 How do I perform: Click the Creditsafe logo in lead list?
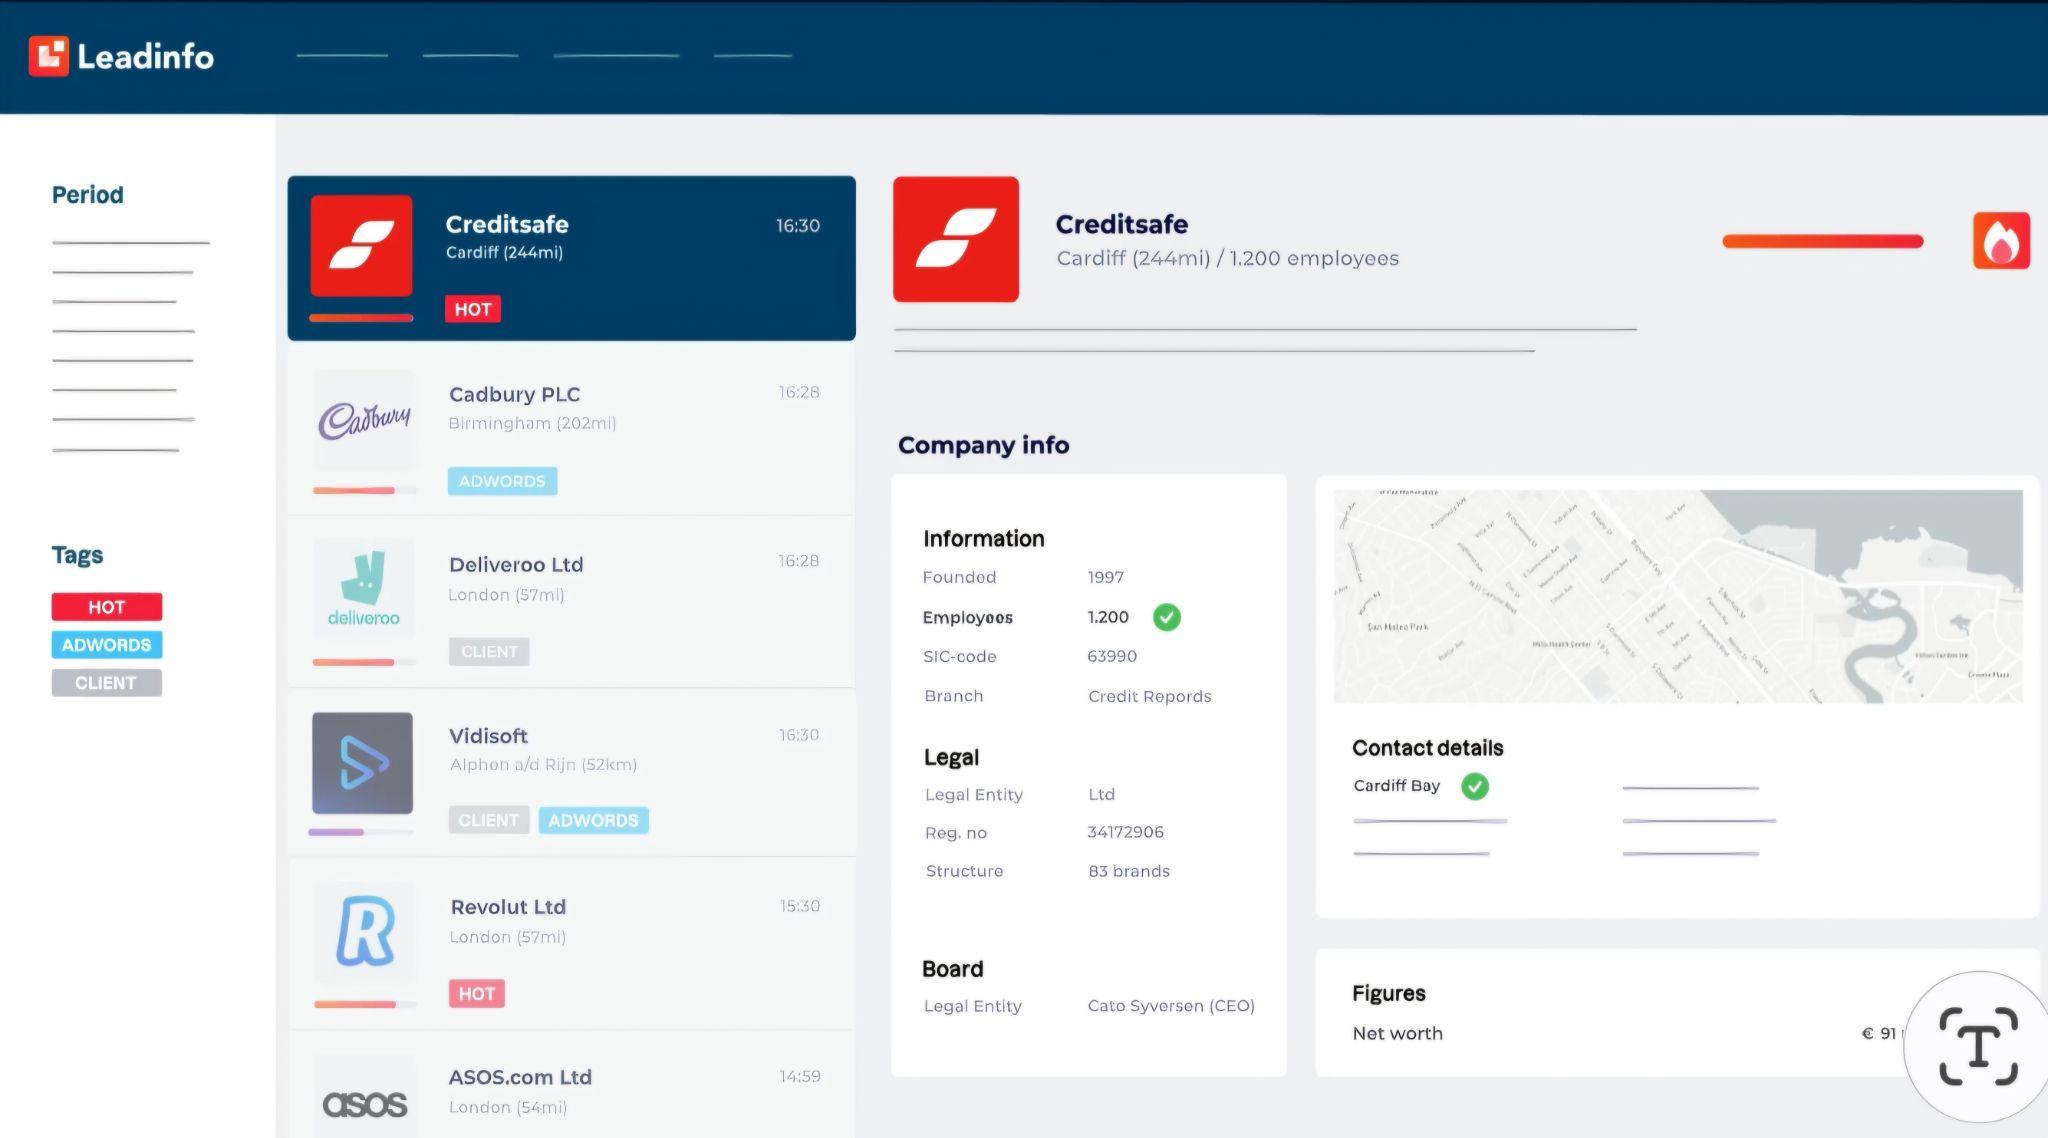(x=361, y=246)
